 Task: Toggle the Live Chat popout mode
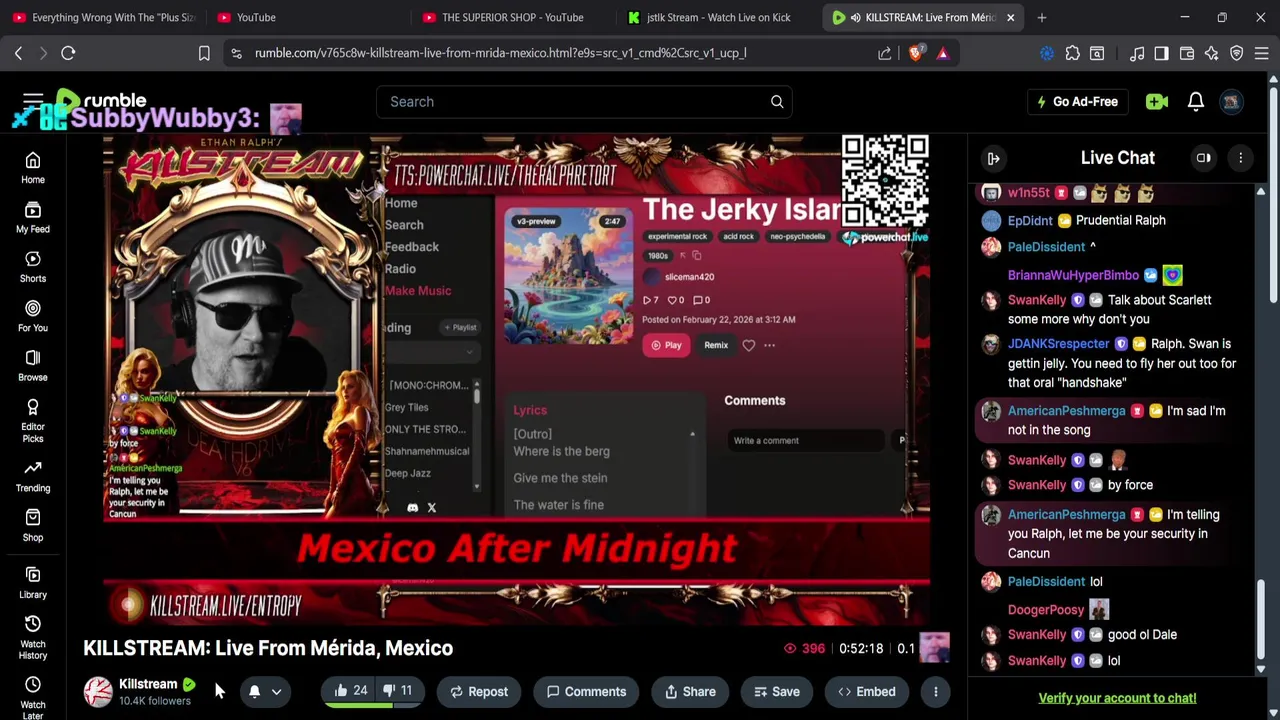1204,158
